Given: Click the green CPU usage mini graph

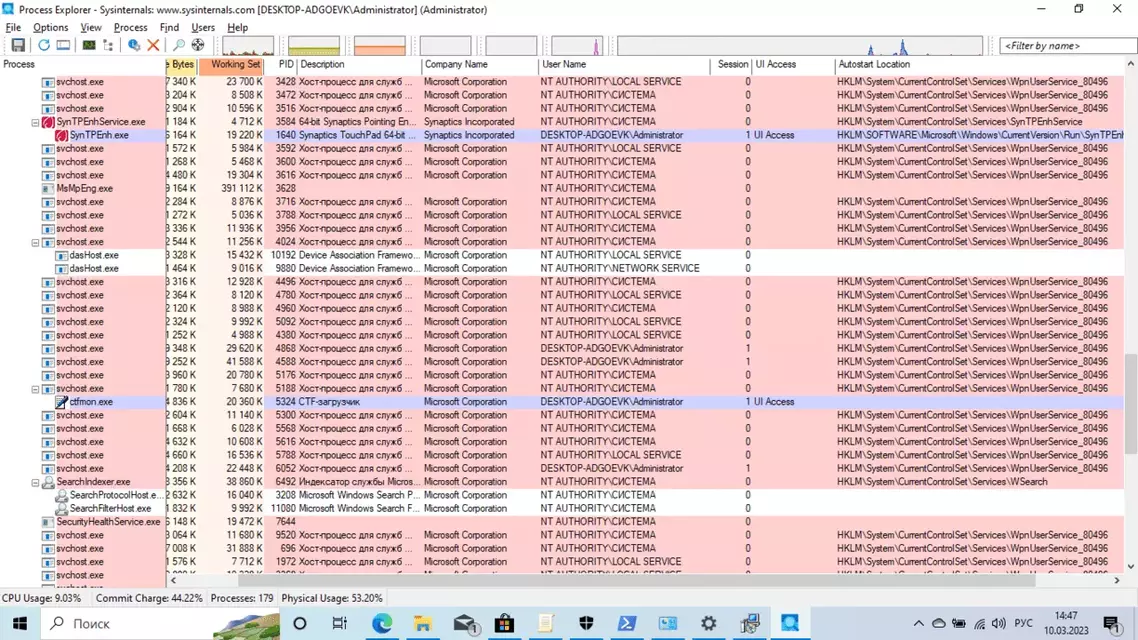Looking at the screenshot, I should (248, 46).
